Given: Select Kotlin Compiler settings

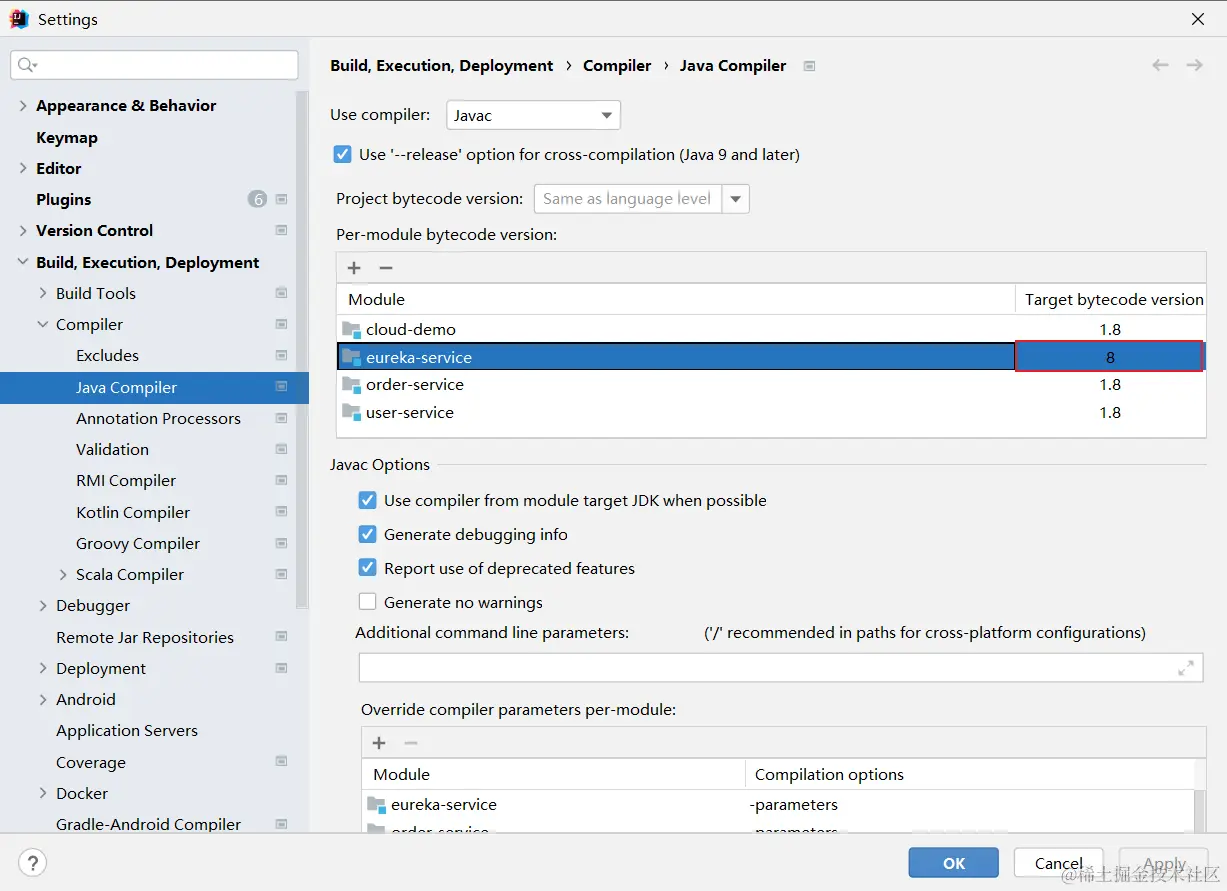Looking at the screenshot, I should point(133,512).
